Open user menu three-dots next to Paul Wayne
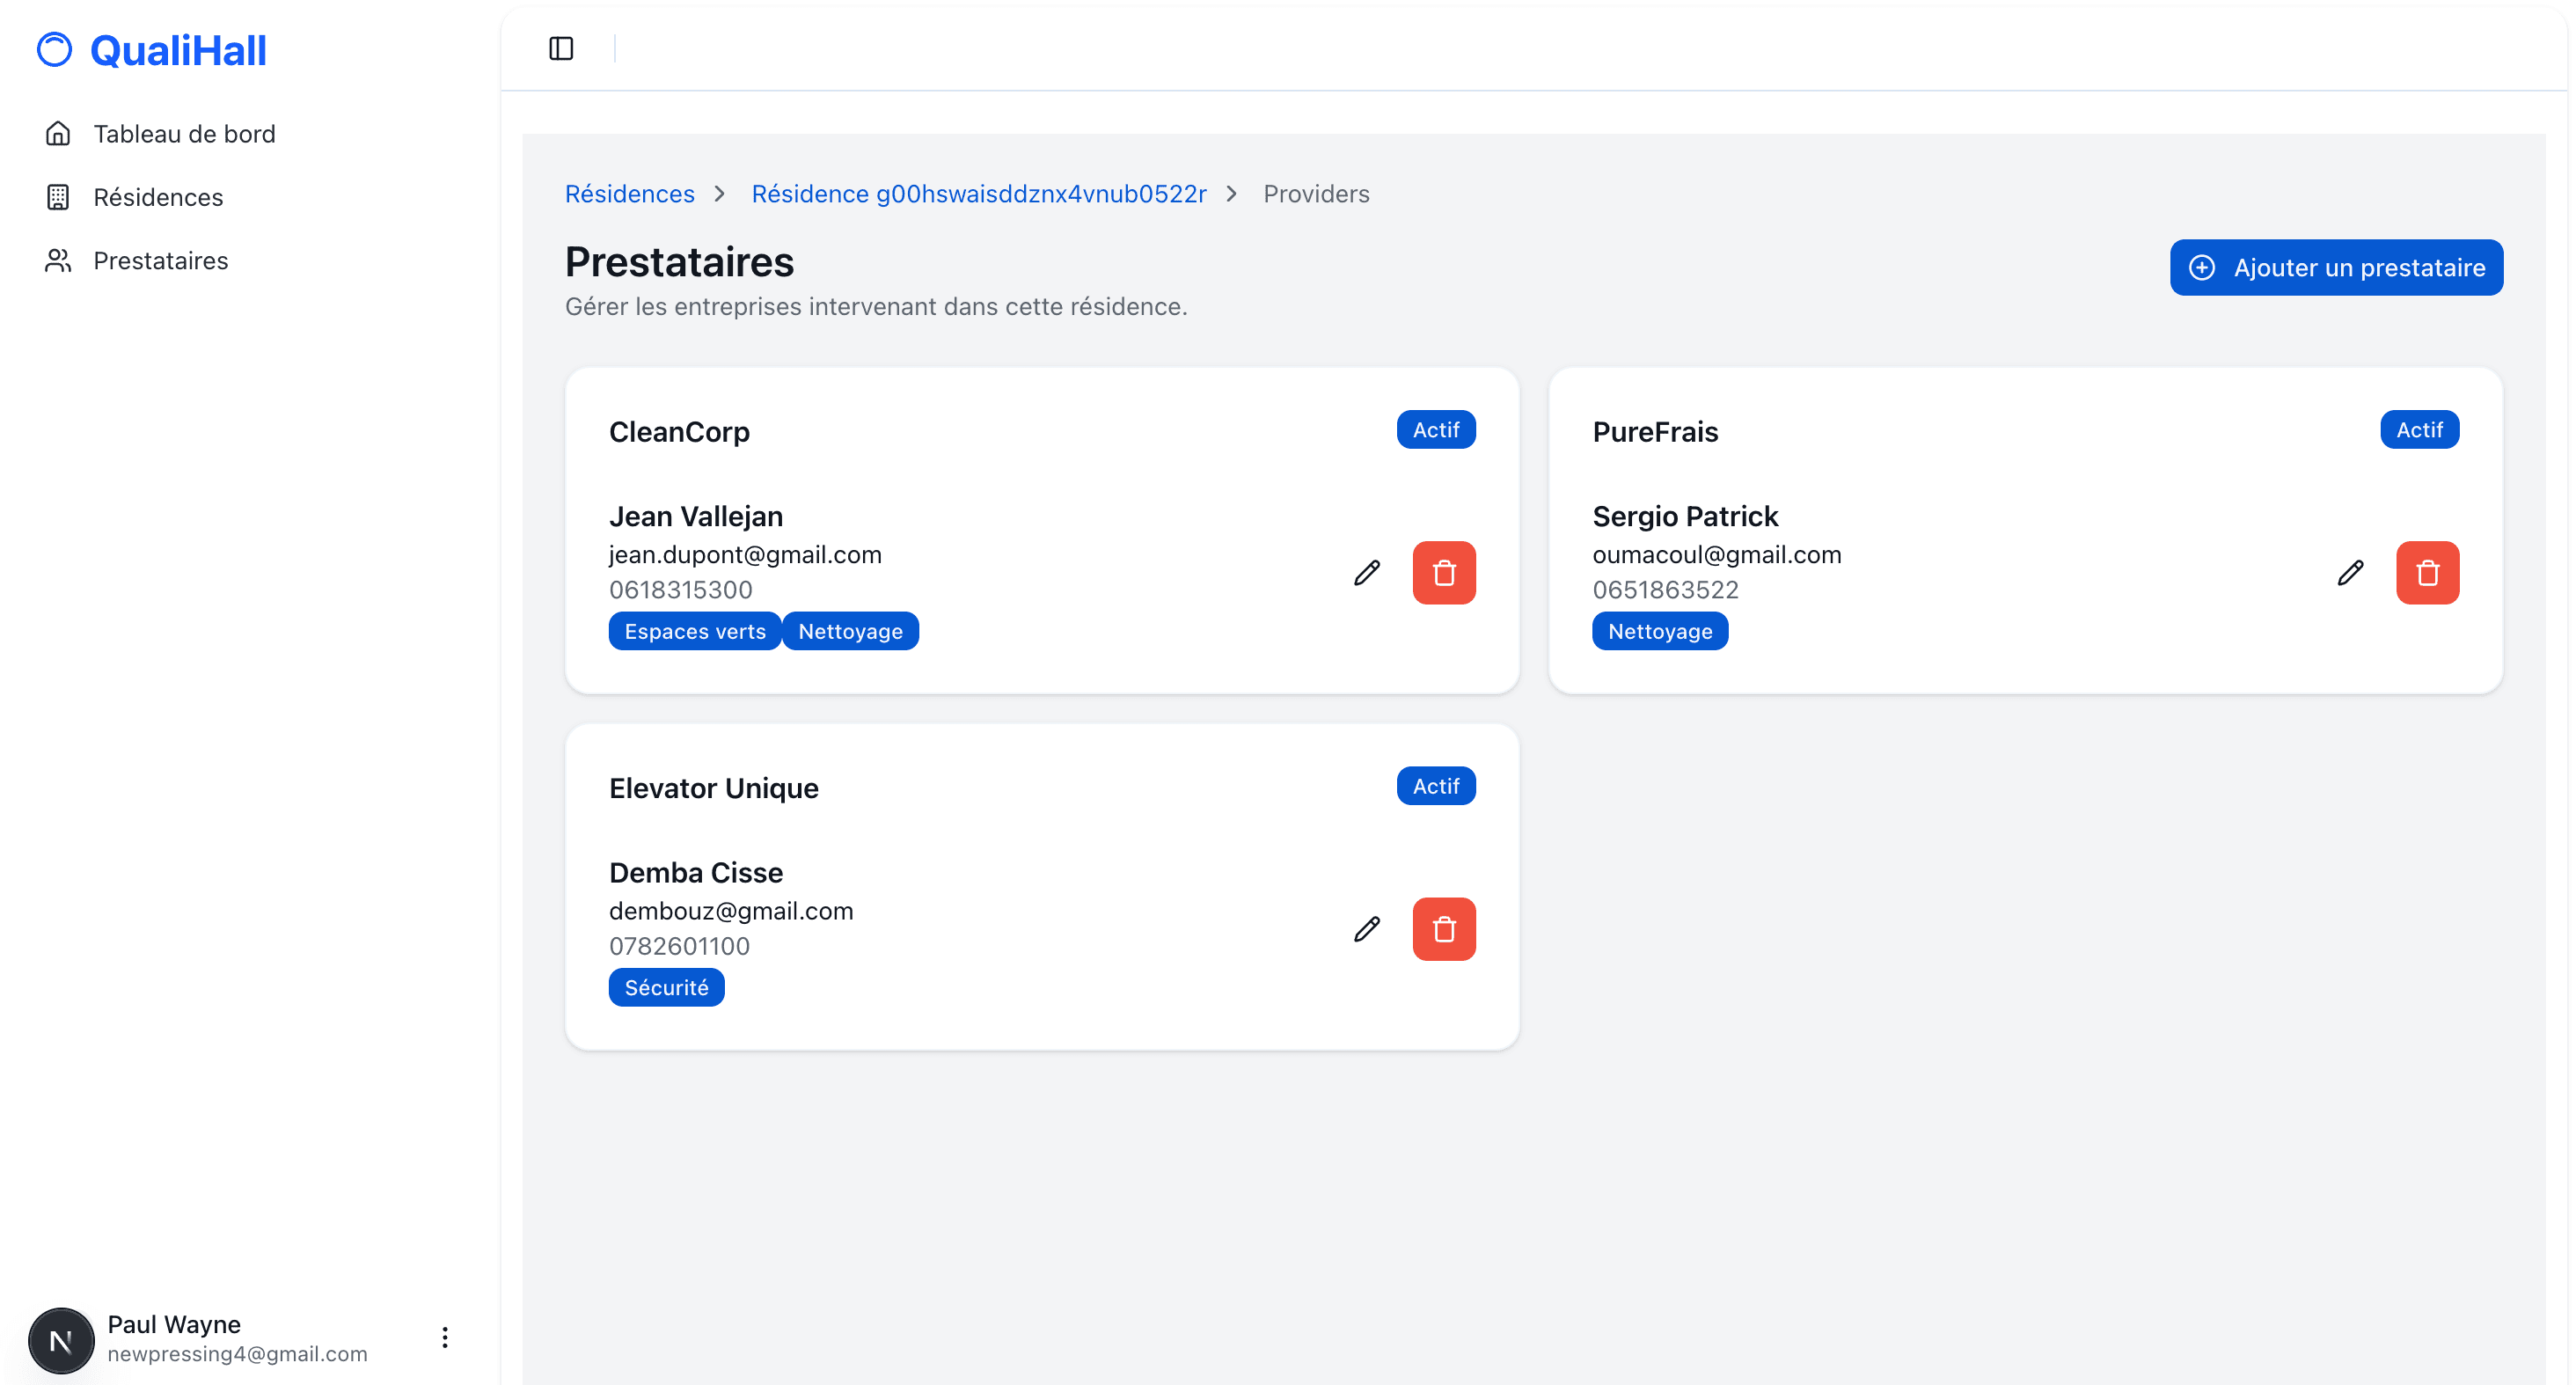Screen dimensions: 2576x1385 [x=445, y=1337]
